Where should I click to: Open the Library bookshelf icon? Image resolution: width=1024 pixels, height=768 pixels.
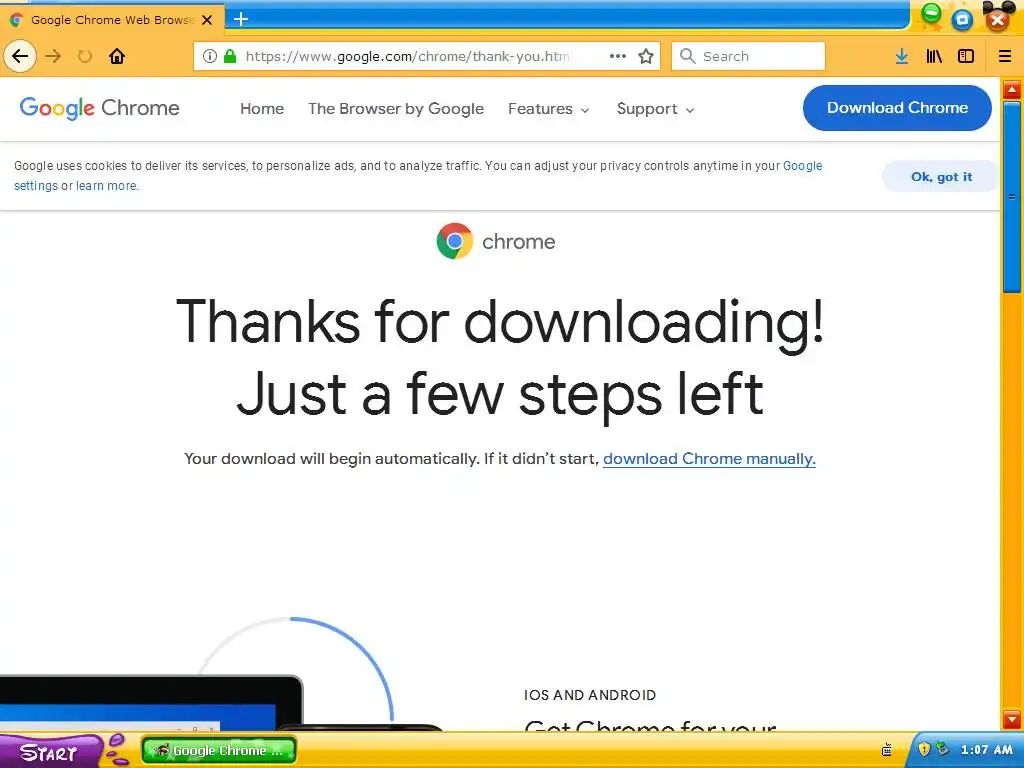pos(934,56)
